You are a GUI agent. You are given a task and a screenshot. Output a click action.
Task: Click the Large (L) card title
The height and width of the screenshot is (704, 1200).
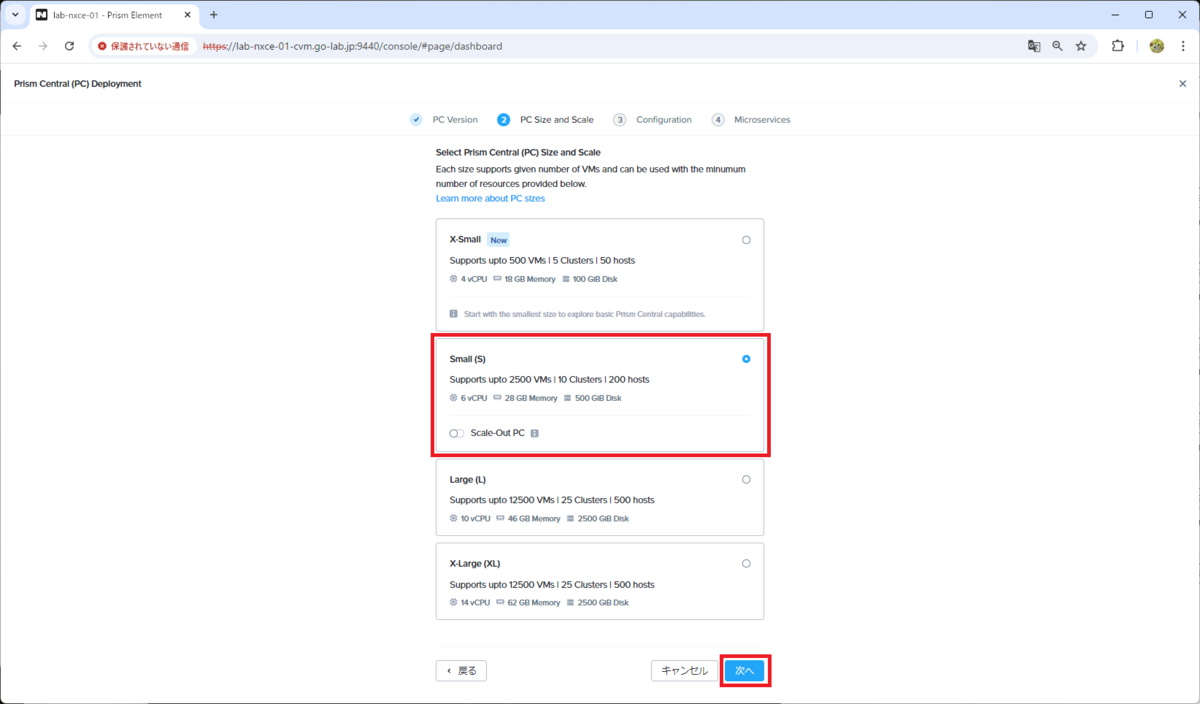(x=468, y=480)
